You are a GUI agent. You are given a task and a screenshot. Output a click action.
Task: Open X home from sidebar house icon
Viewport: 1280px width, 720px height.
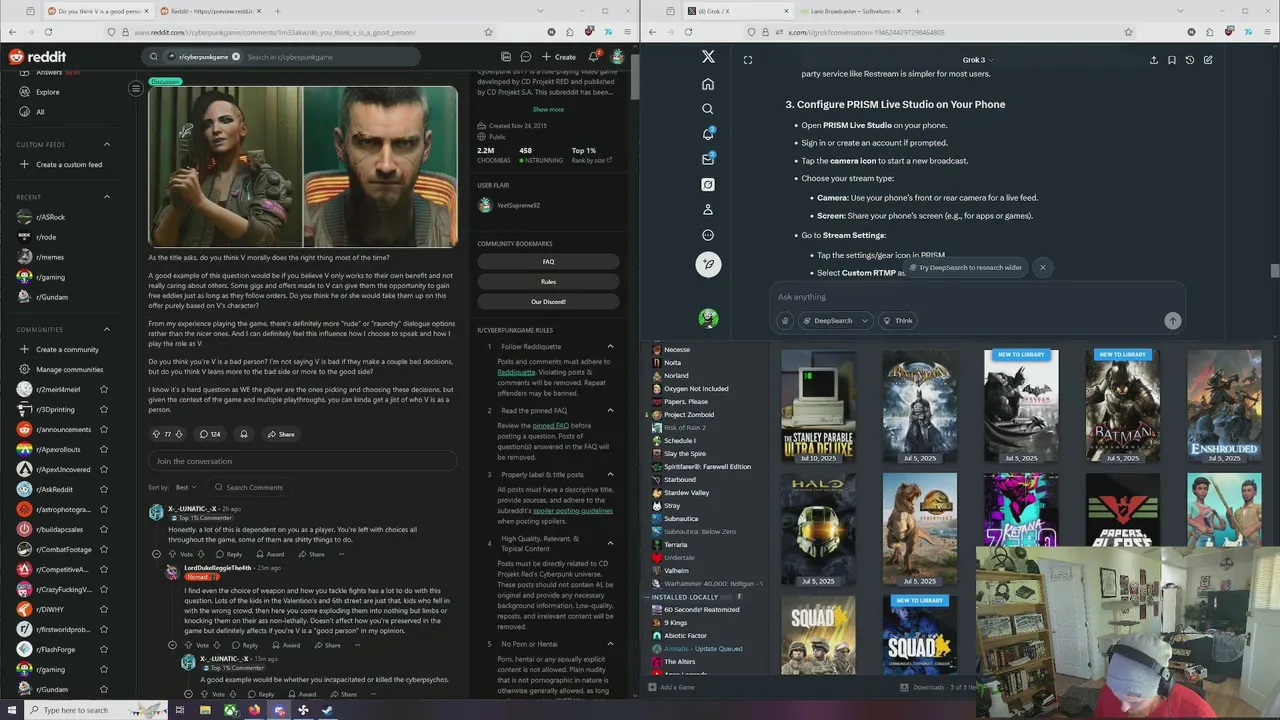[708, 84]
